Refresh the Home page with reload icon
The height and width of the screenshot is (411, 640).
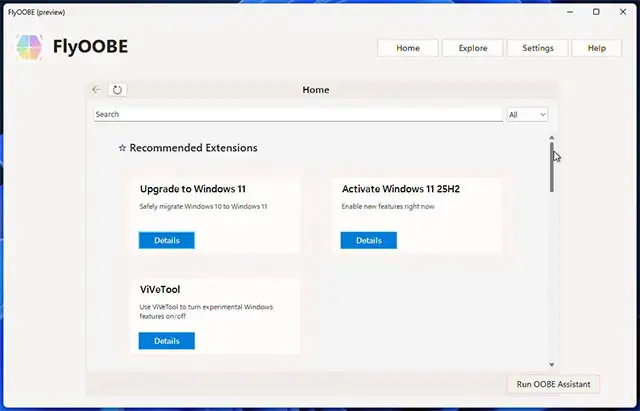(x=117, y=90)
